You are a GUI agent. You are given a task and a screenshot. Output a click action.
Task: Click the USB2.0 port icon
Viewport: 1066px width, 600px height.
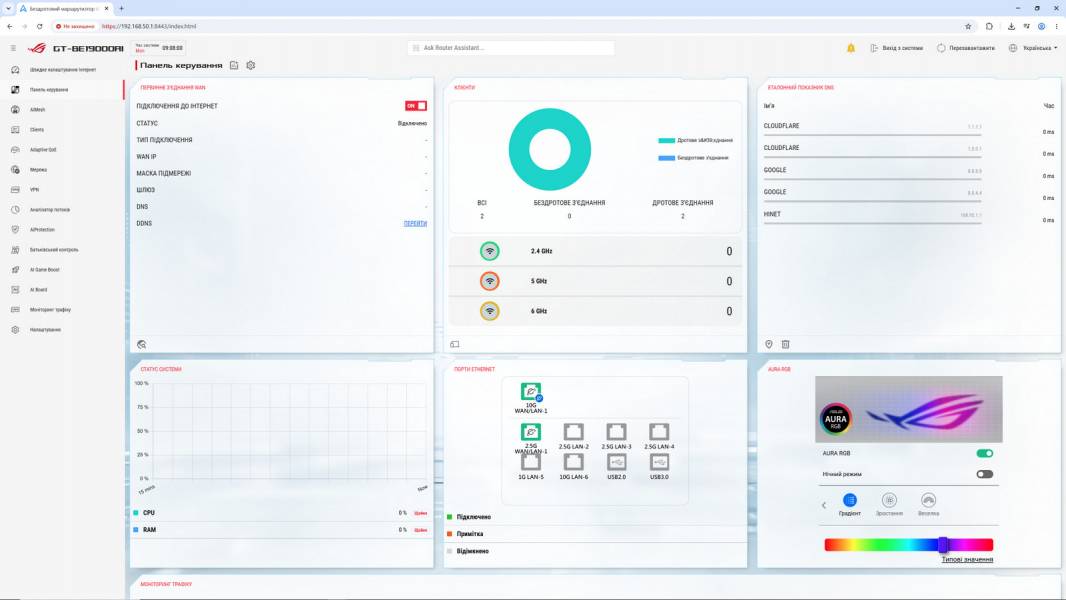coord(617,462)
